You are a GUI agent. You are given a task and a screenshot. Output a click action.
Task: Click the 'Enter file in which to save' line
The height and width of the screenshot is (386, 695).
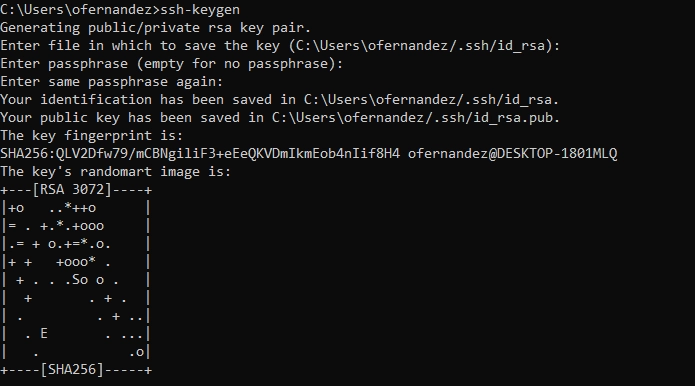280,46
